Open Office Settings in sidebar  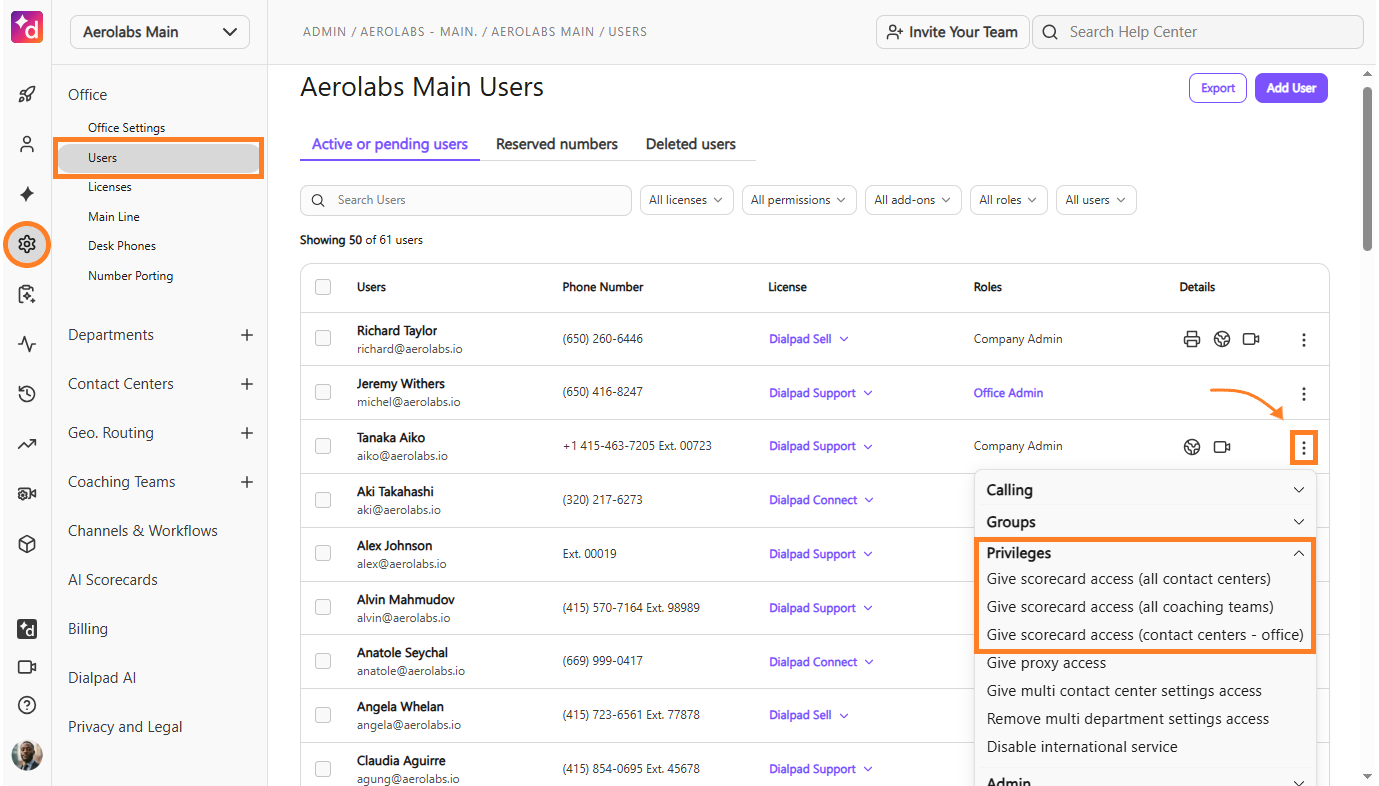point(127,128)
